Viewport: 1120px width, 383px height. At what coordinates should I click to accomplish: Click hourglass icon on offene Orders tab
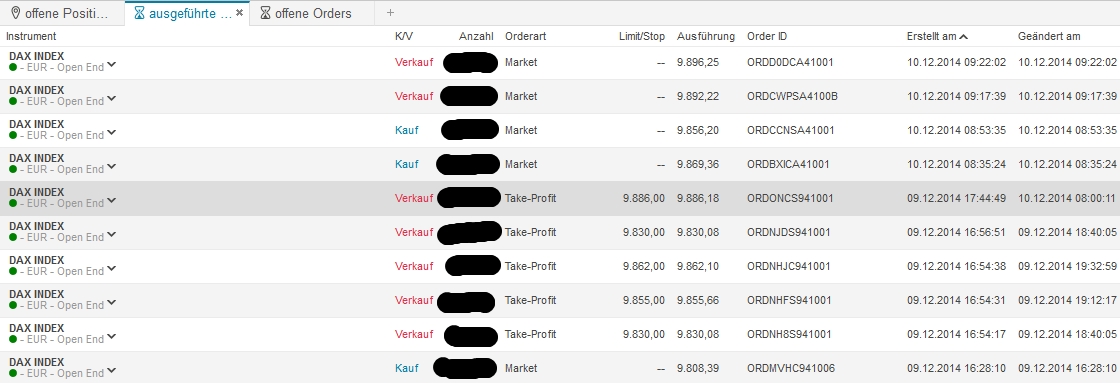[x=266, y=13]
